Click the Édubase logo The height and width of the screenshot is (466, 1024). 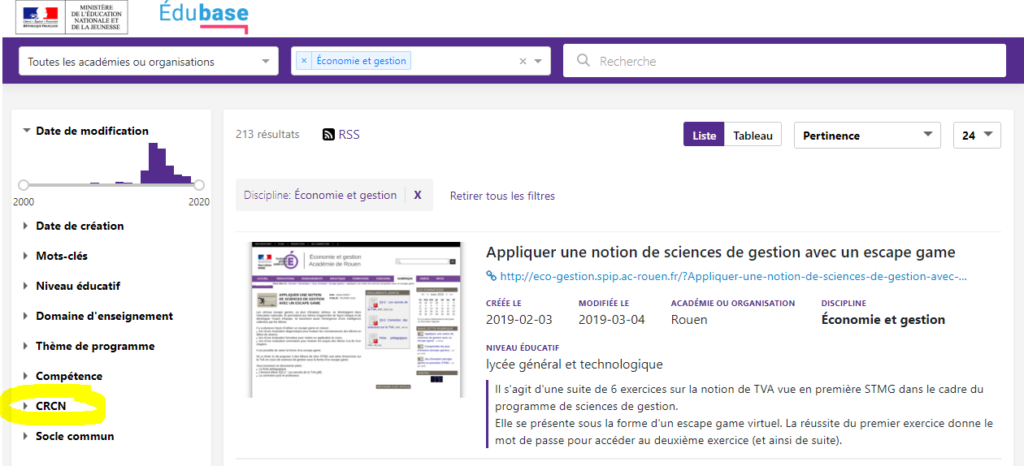point(203,17)
